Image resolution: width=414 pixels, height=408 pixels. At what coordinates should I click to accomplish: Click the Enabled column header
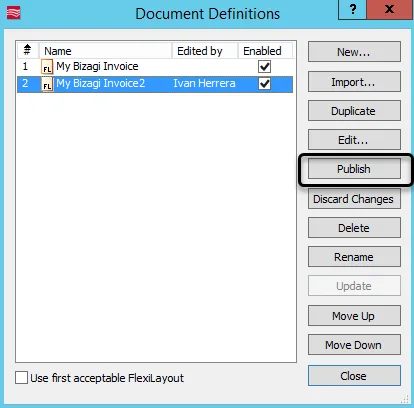265,51
